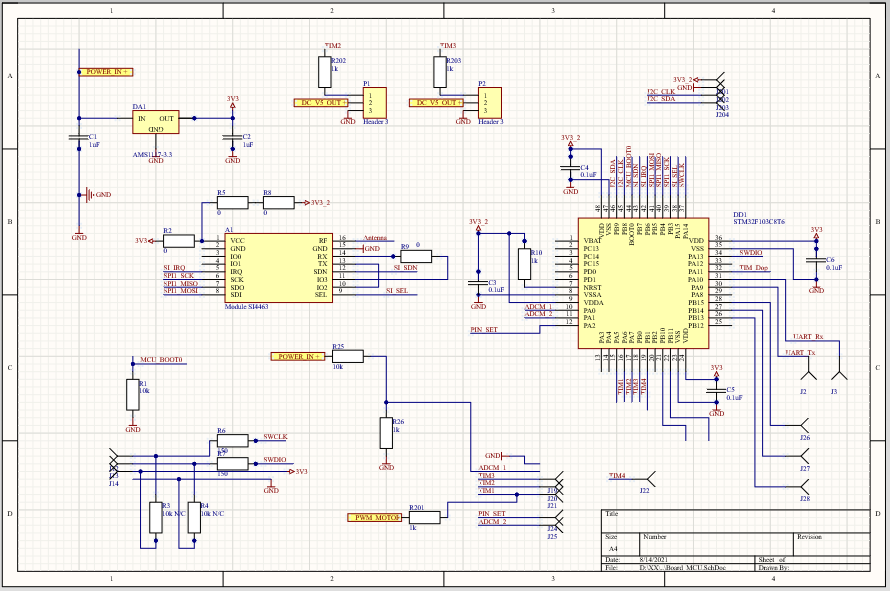890x591 pixels.
Task: Select the DA1 AMS1117-3.3 regulator symbol
Action: coord(156,122)
